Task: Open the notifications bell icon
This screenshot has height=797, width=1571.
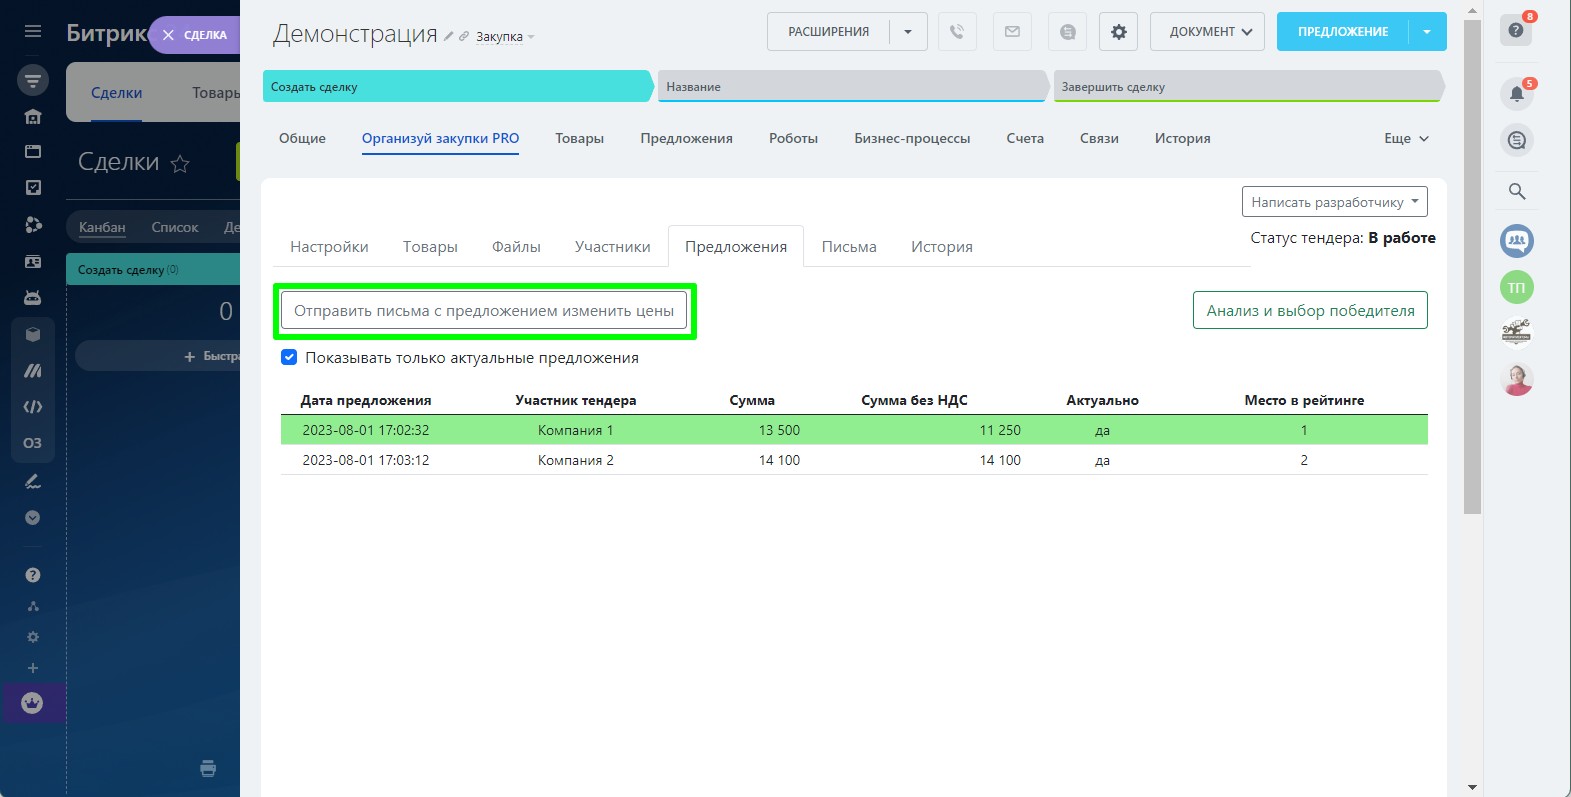Action: click(x=1516, y=94)
